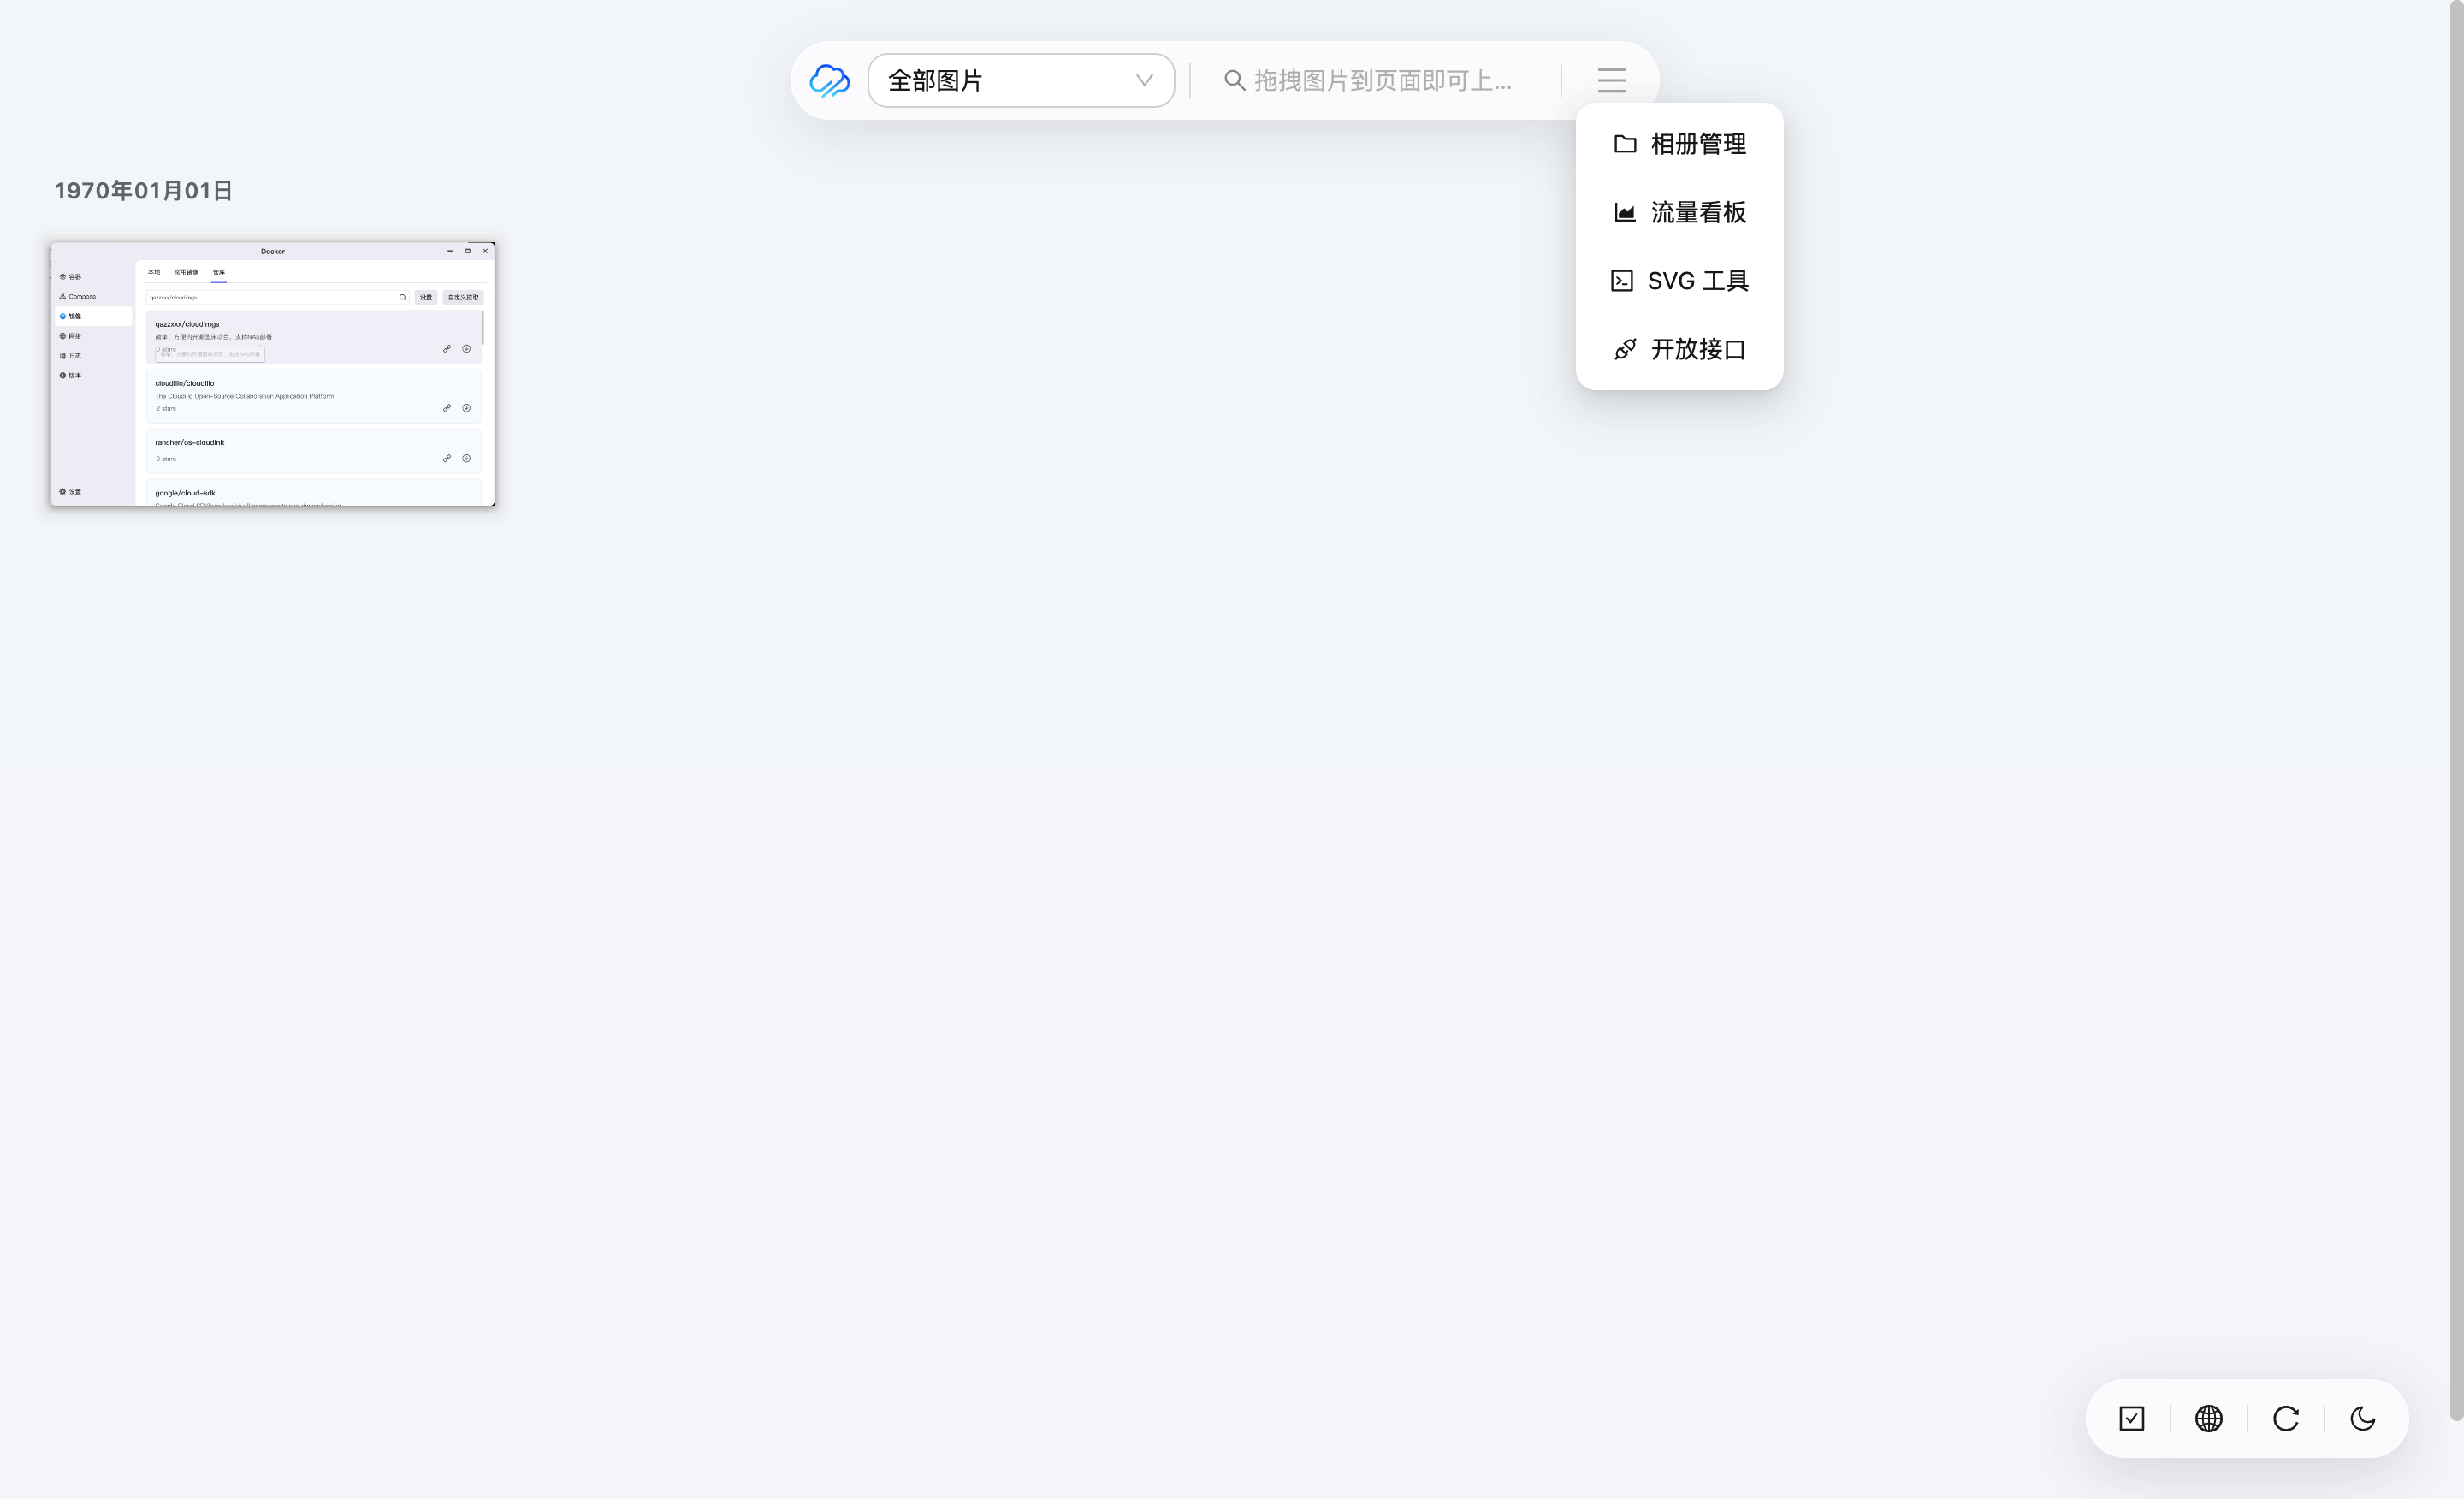Click the chevron arrow on the album selector

pos(1143,80)
